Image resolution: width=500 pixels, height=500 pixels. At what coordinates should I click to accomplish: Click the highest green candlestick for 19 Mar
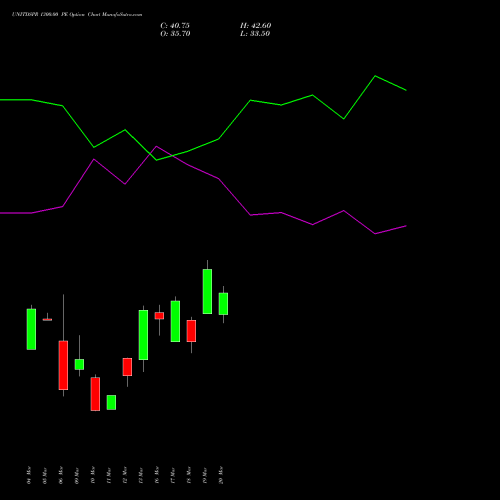207,291
